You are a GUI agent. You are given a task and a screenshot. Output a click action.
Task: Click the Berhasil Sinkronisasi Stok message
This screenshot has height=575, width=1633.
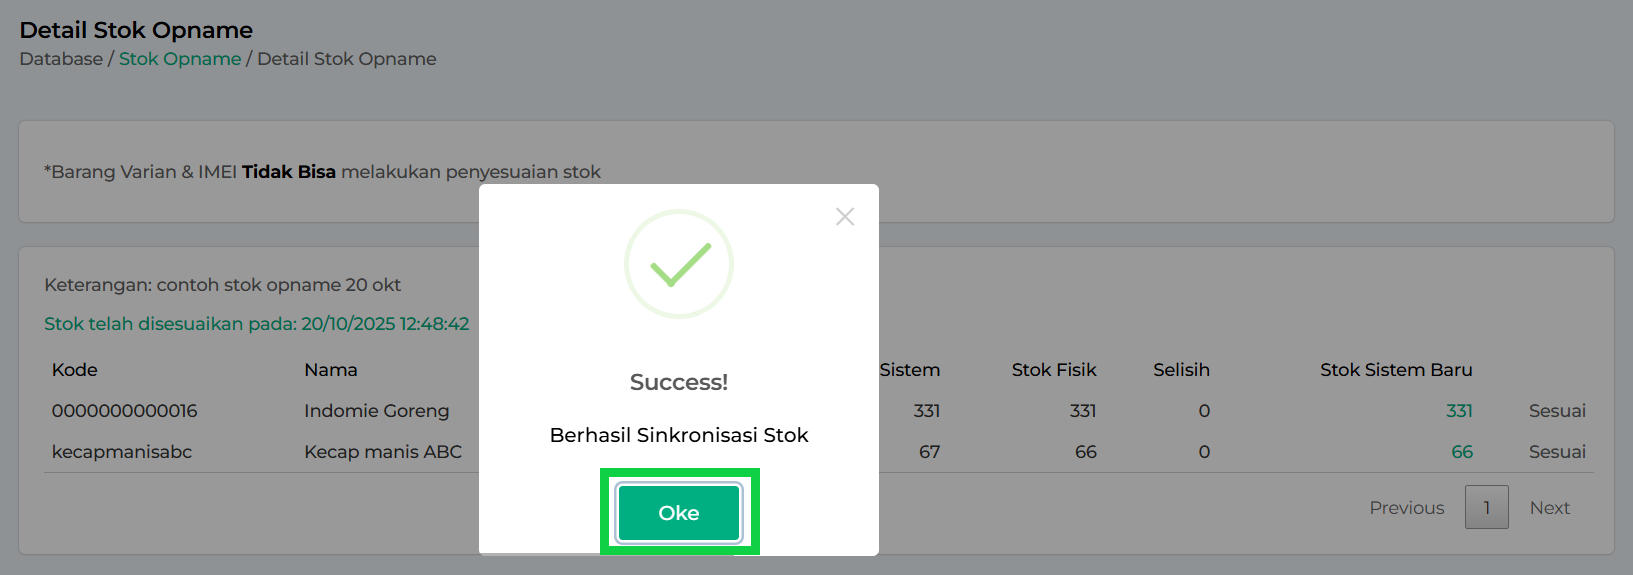(x=679, y=435)
